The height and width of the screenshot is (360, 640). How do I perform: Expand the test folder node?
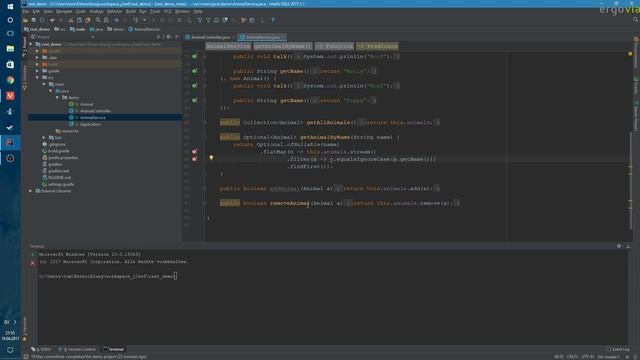(x=44, y=138)
